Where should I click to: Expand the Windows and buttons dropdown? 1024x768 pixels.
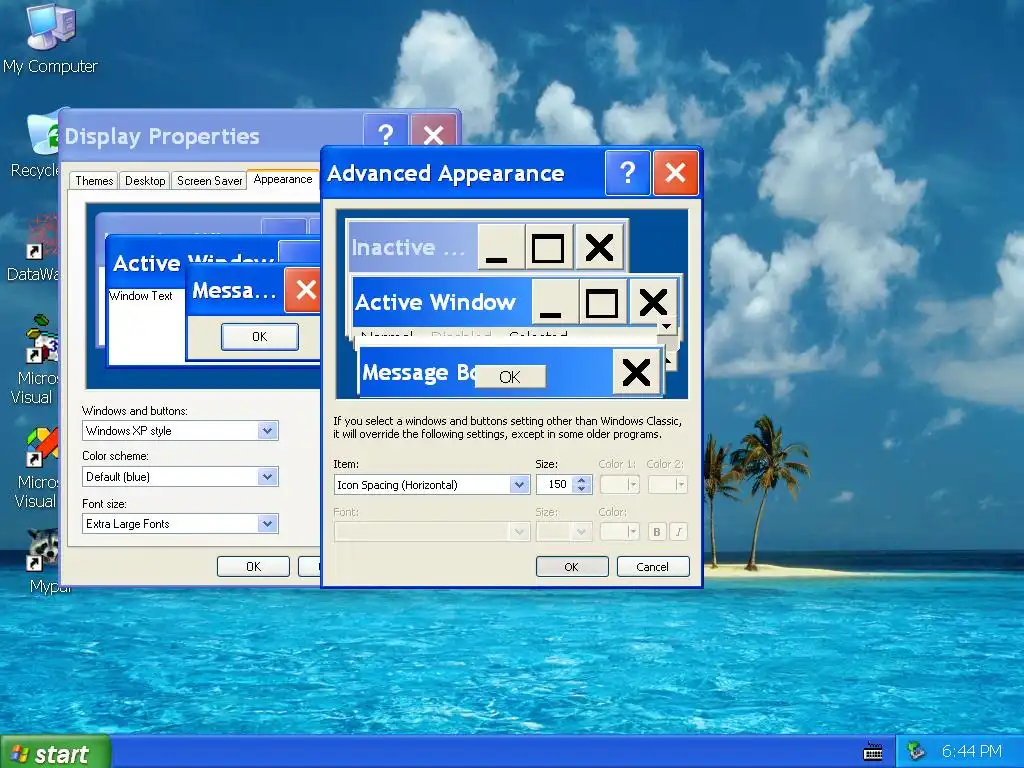pos(267,431)
